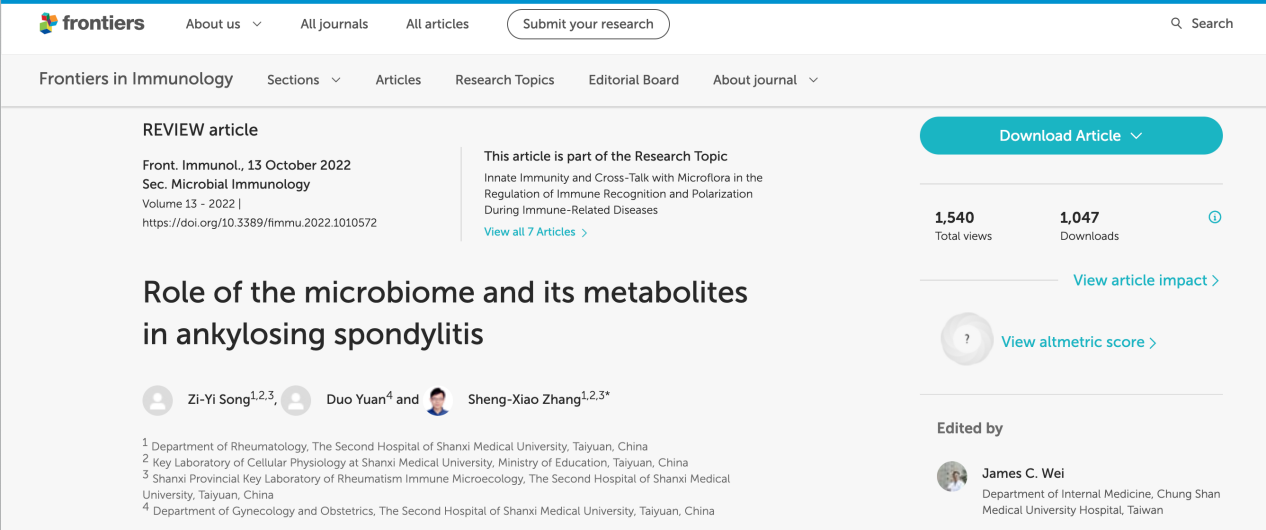1266x530 pixels.
Task: Click Sheng-Xiao Zhang's profile photo
Action: (438, 400)
